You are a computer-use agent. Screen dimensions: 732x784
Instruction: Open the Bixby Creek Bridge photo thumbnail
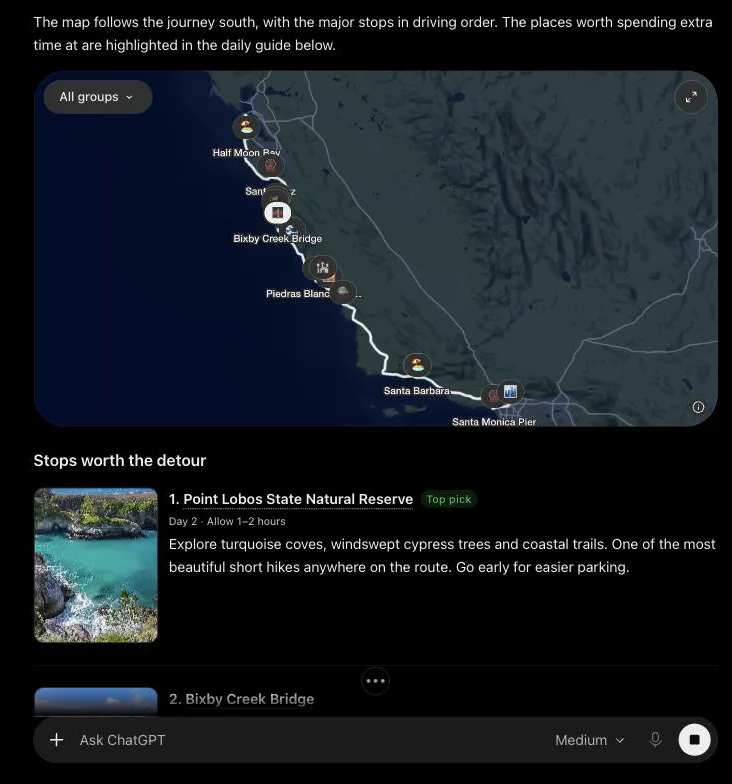[96, 702]
